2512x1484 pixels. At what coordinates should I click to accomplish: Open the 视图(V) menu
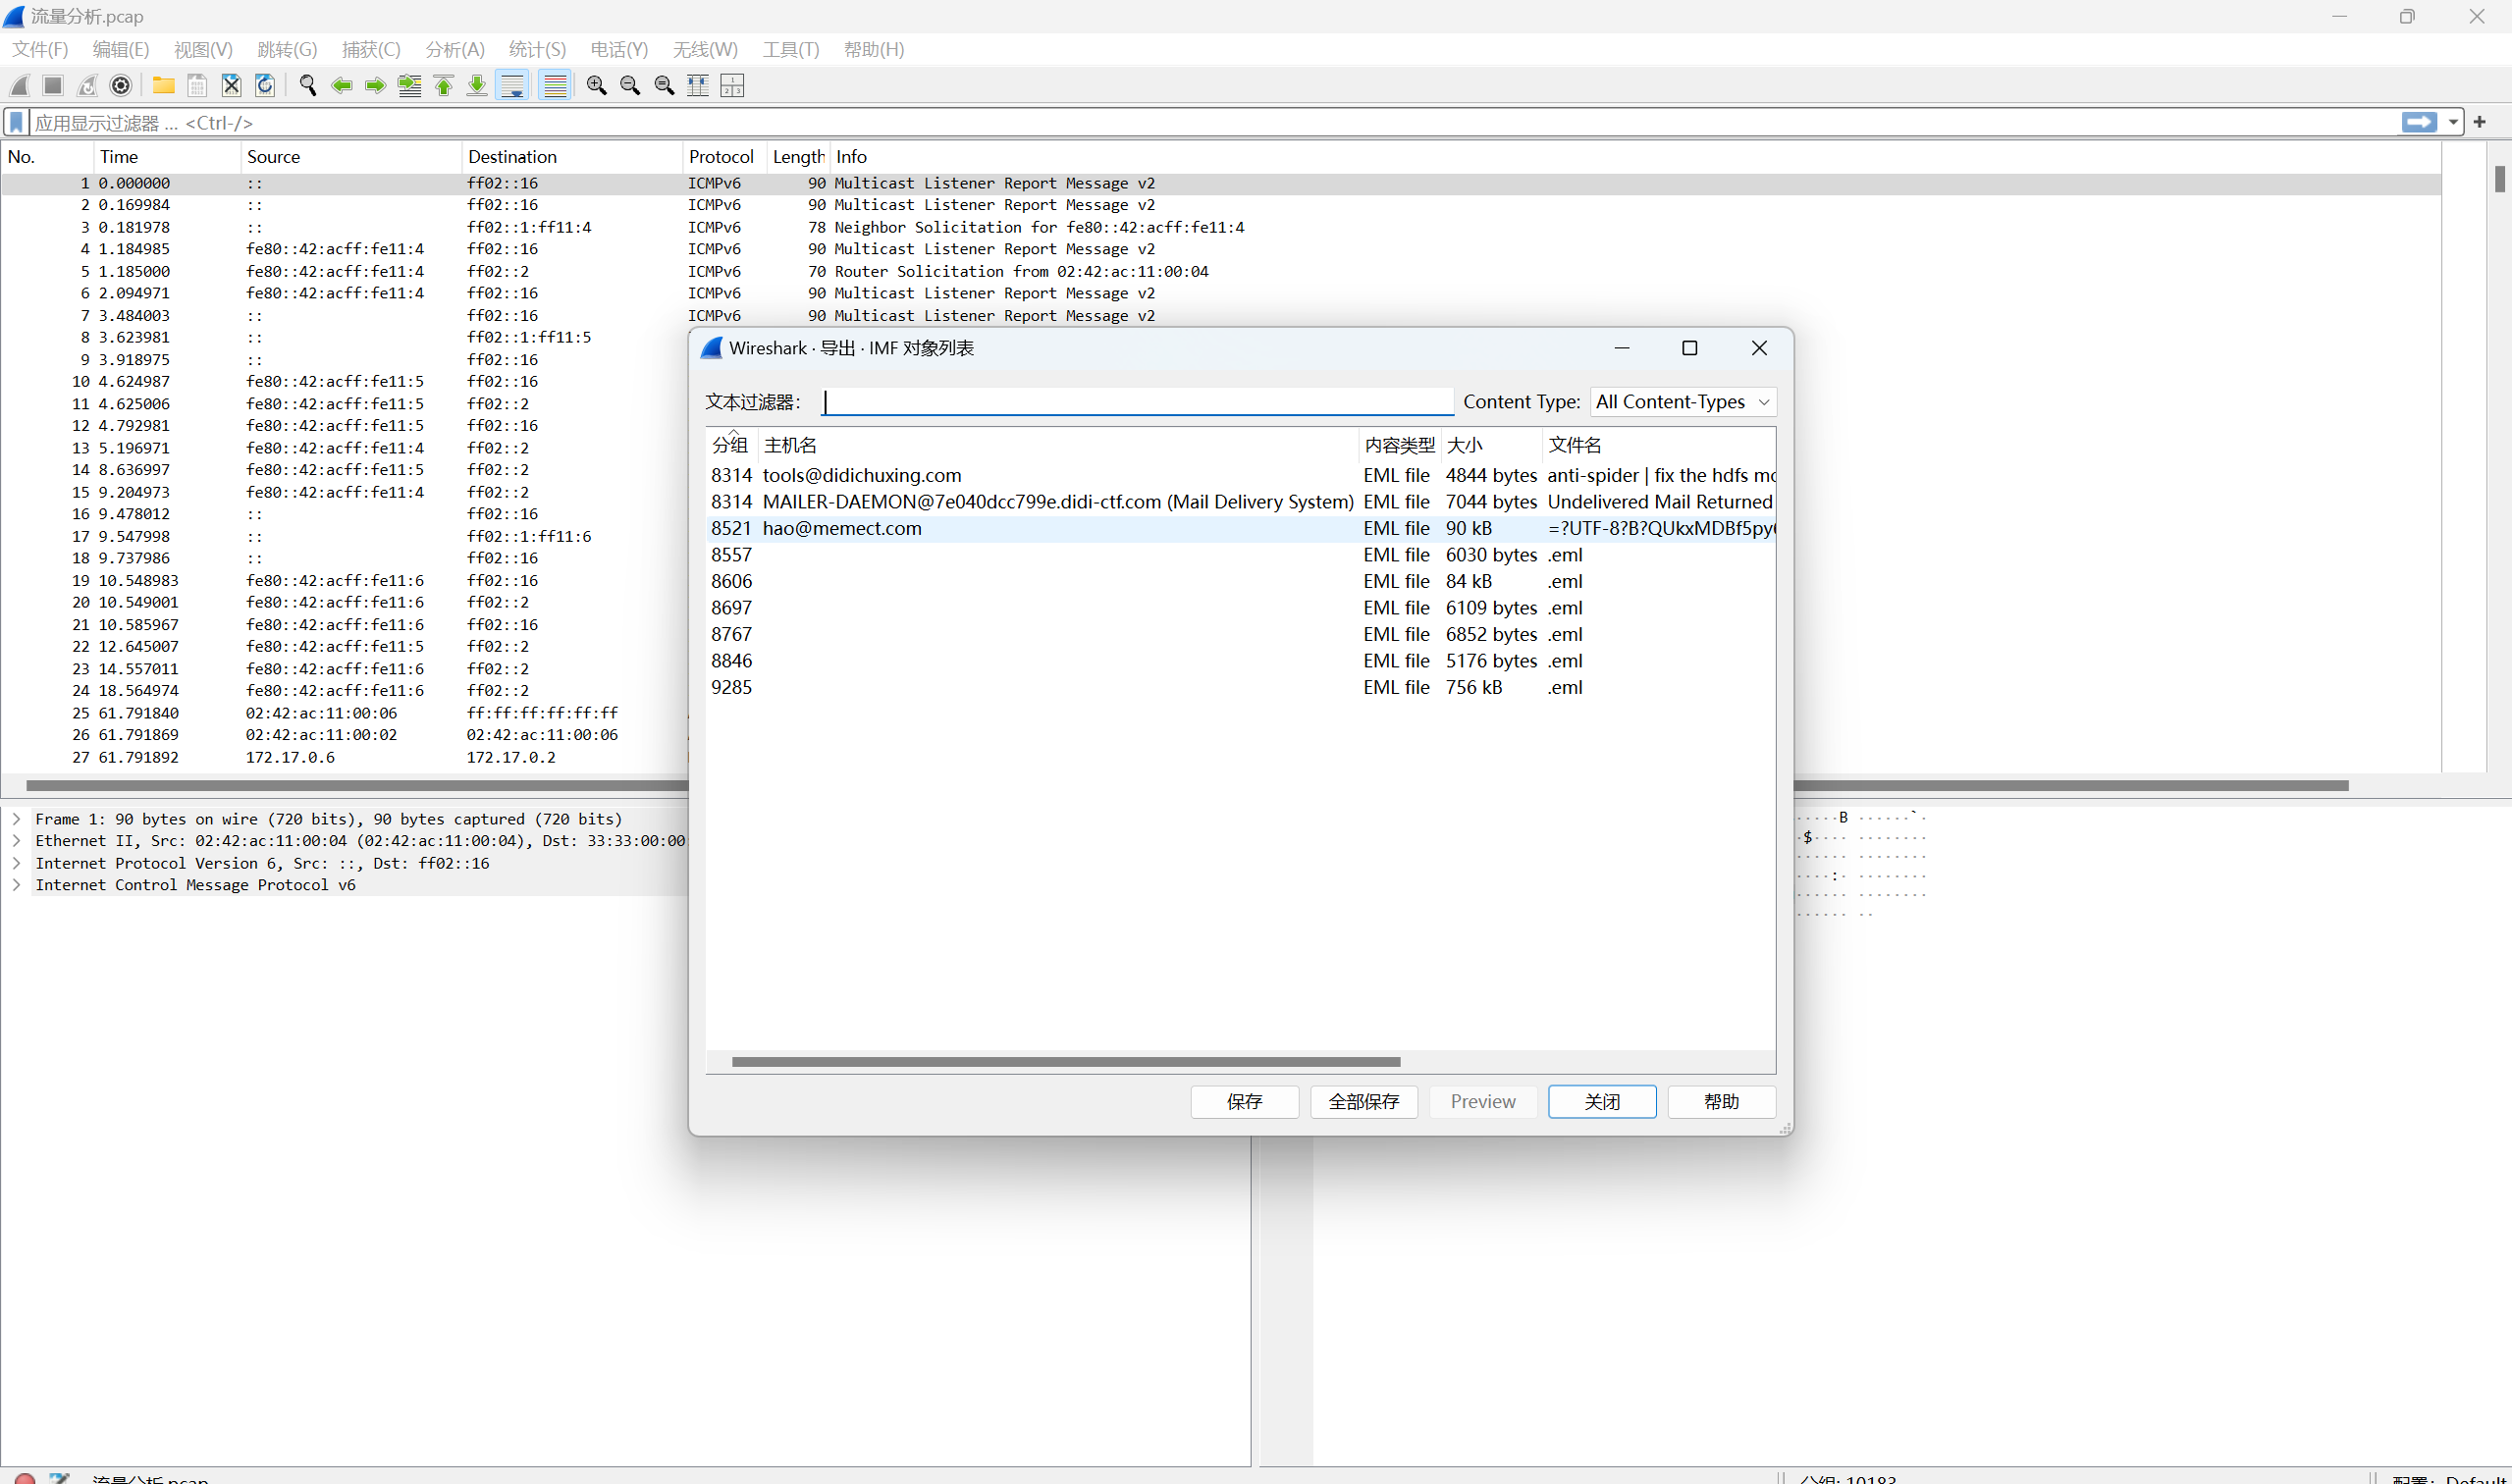tap(203, 49)
